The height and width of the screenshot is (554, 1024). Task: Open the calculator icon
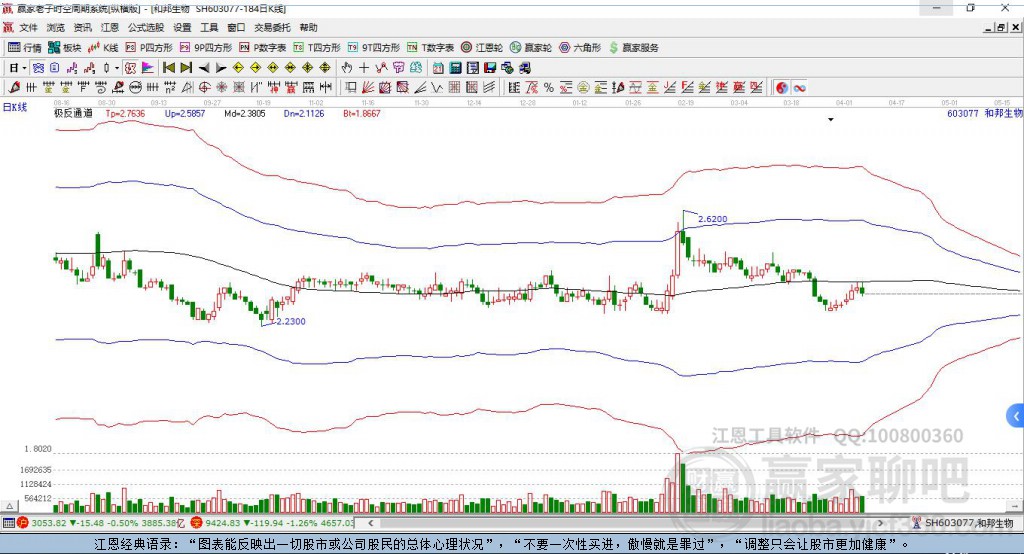455,68
